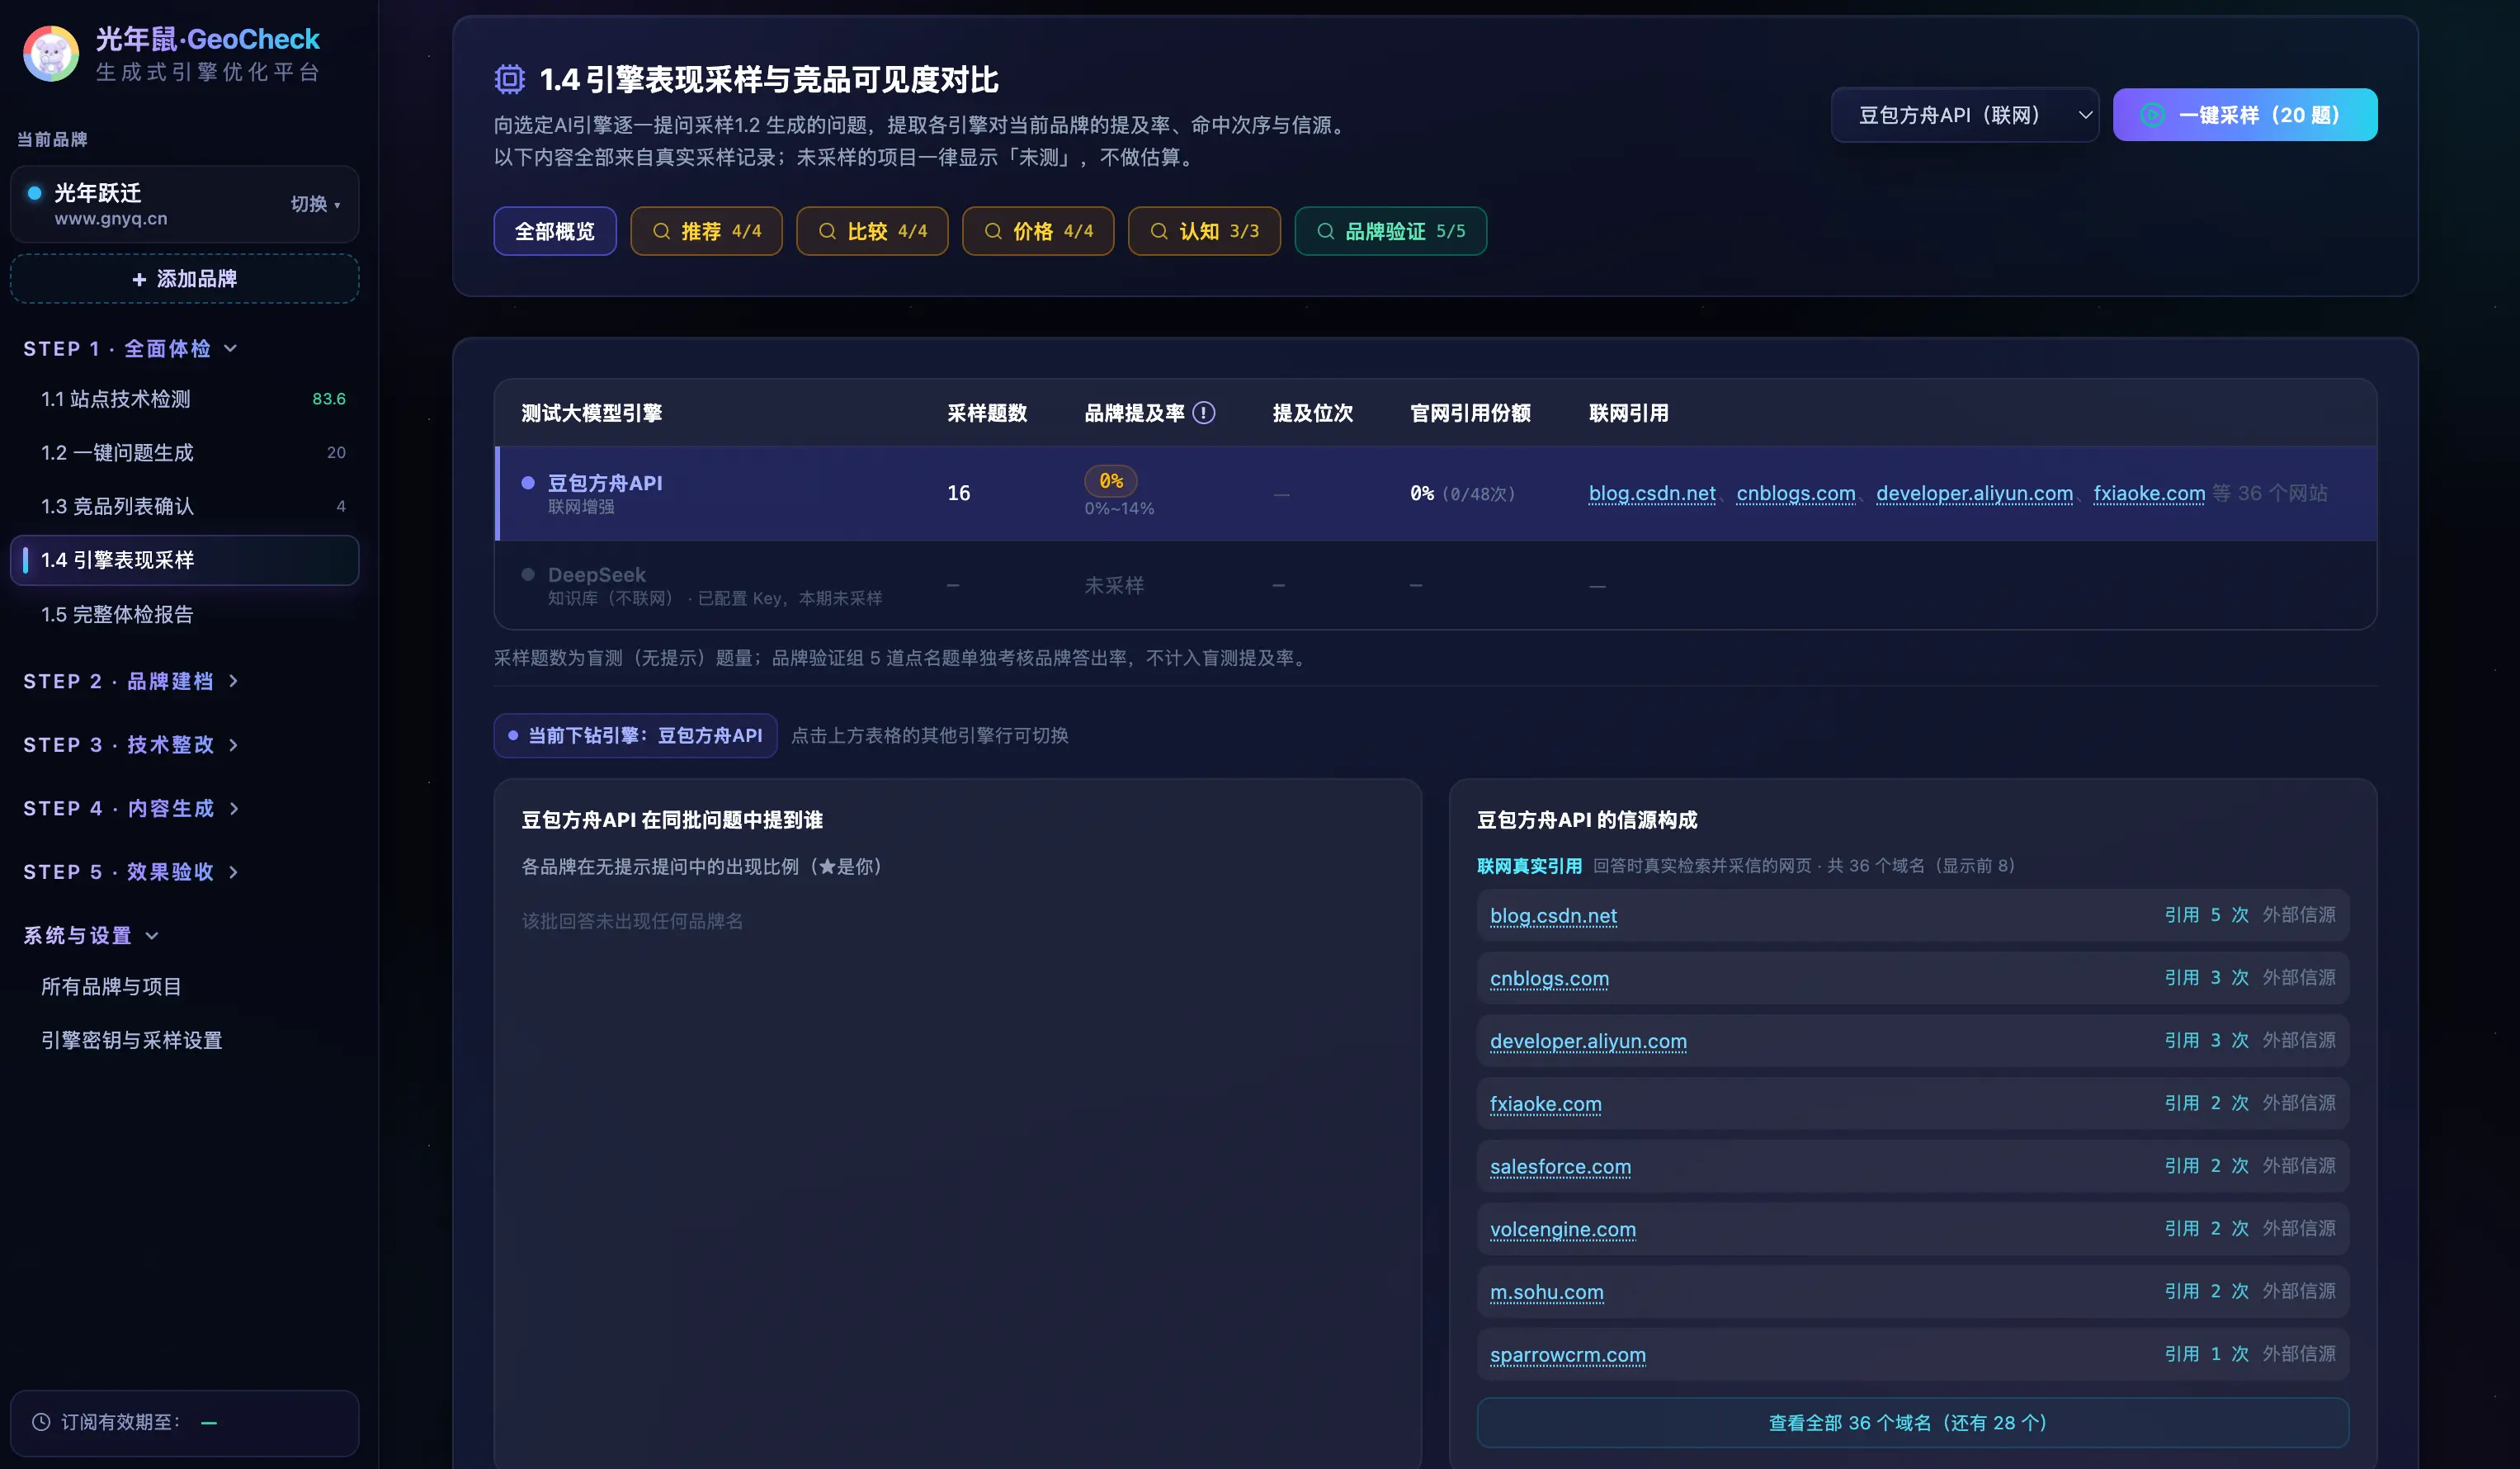The image size is (2520, 1469).
Task: Expand the STEP 2 · 品牌建档 section
Action: (x=131, y=681)
